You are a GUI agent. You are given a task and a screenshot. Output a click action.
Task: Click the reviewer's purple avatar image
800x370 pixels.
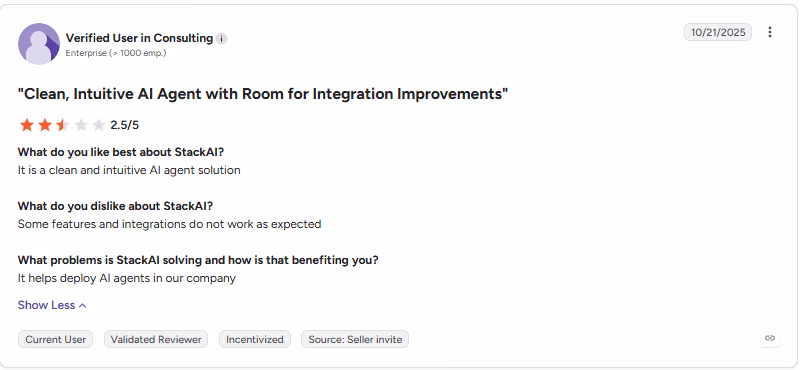[39, 44]
